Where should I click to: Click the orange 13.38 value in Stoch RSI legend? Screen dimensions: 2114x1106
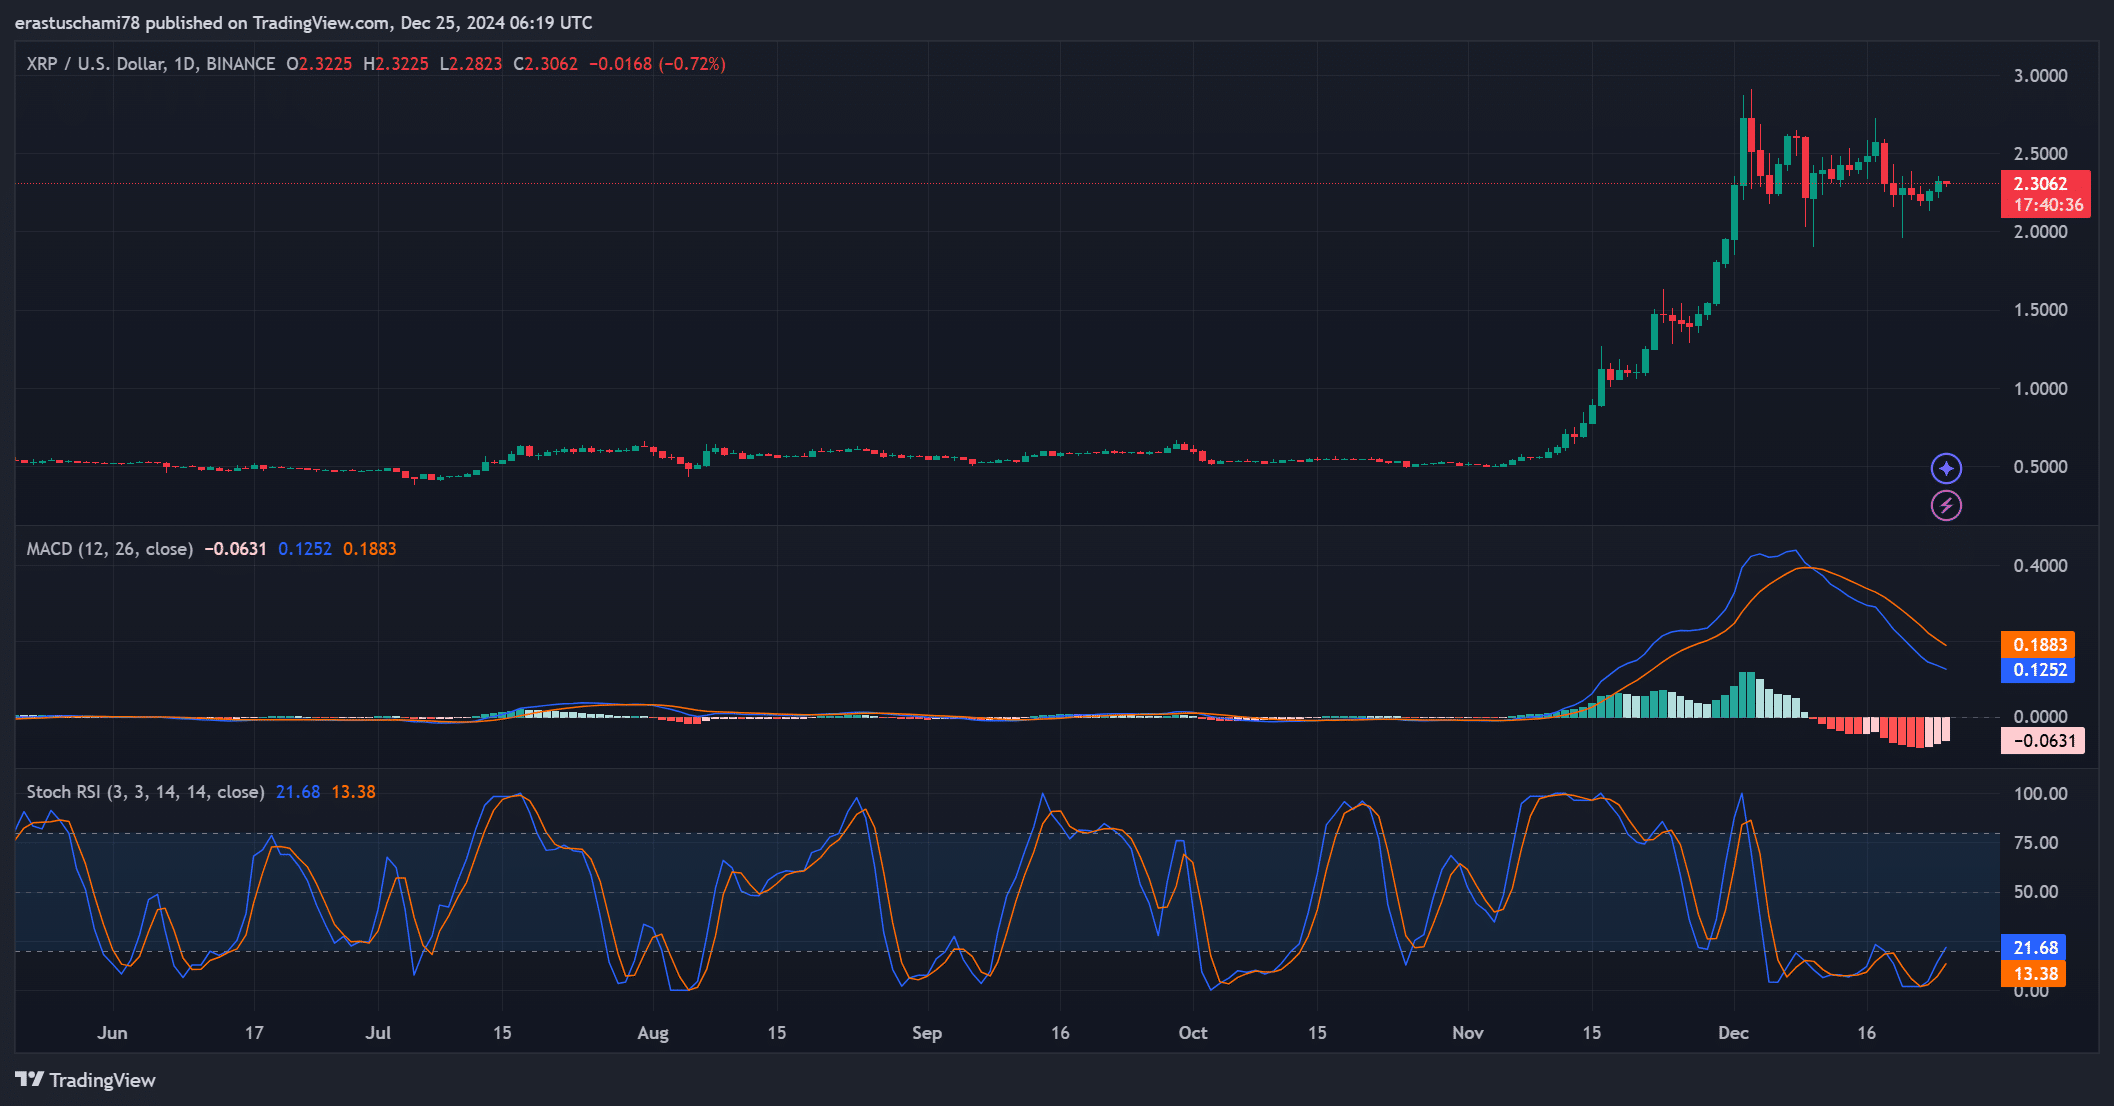(354, 792)
